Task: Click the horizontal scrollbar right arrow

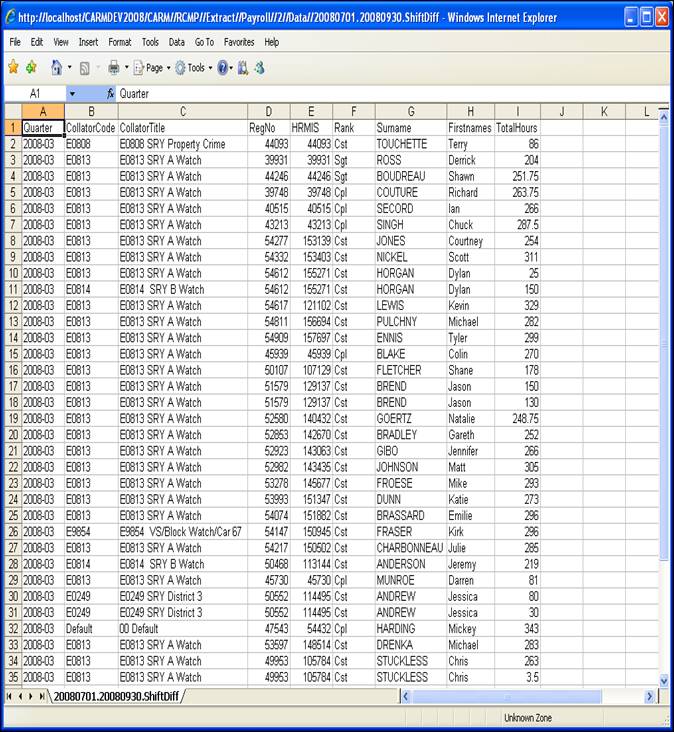Action: (649, 696)
